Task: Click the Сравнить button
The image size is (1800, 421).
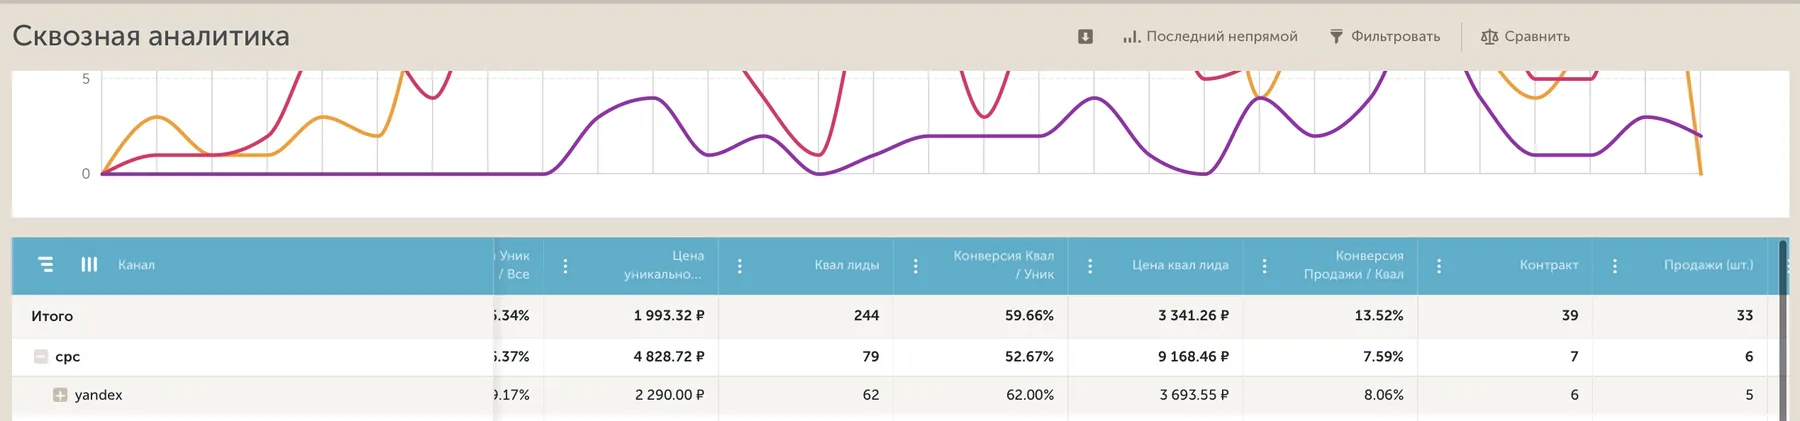Action: tap(1526, 37)
